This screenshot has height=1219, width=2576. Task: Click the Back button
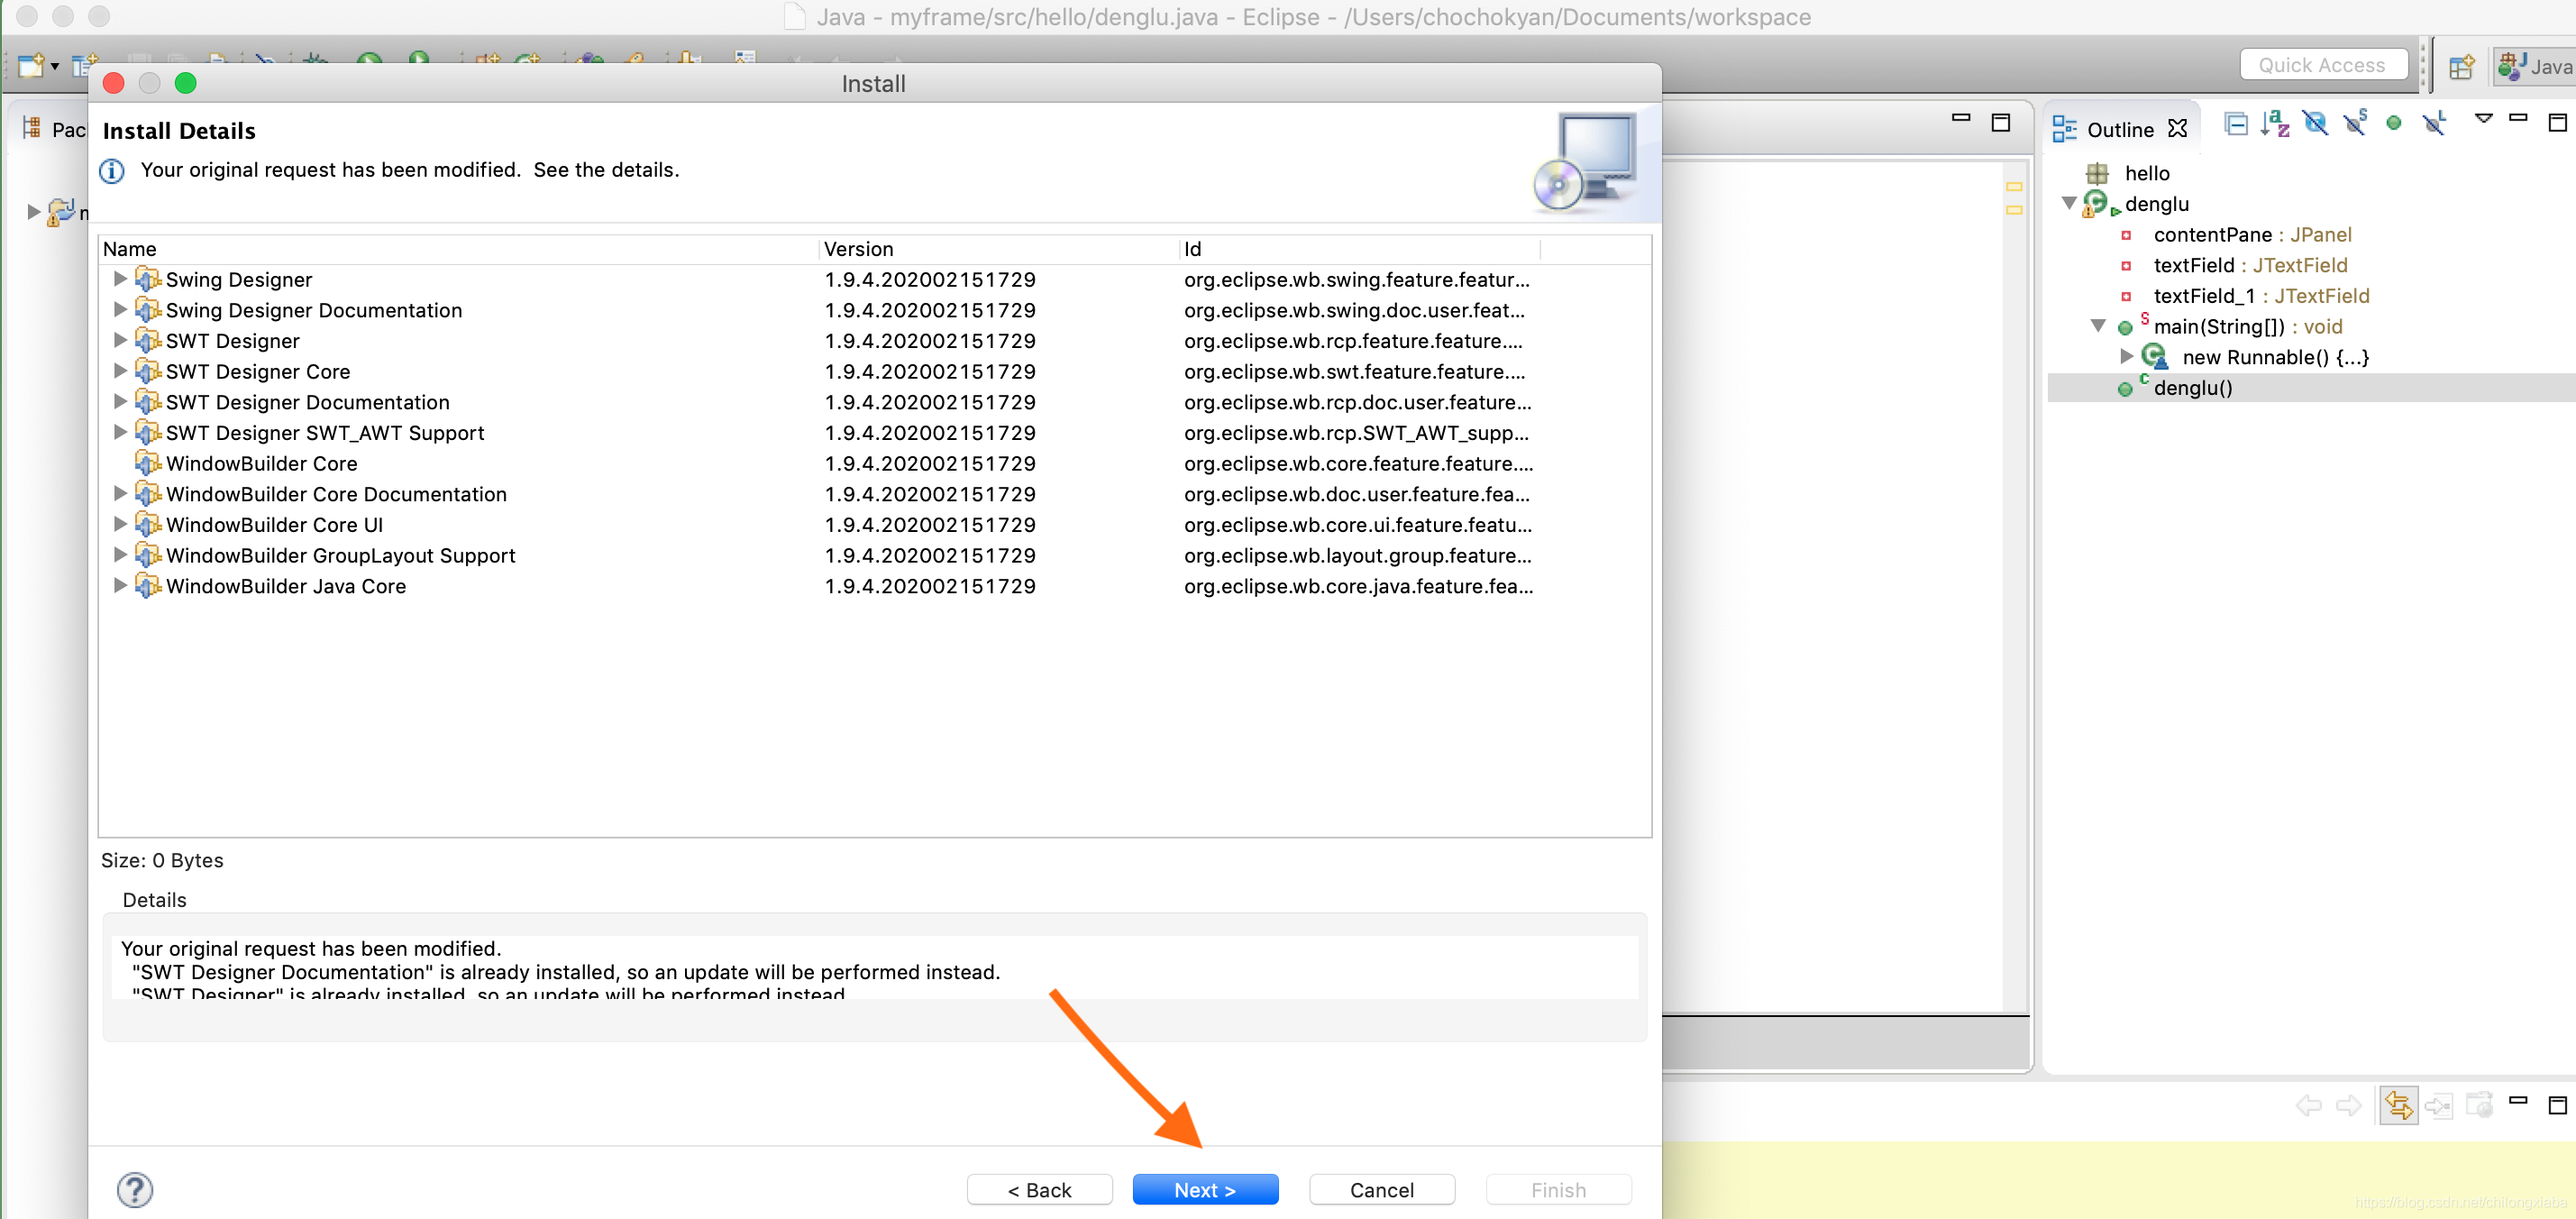click(1039, 1189)
